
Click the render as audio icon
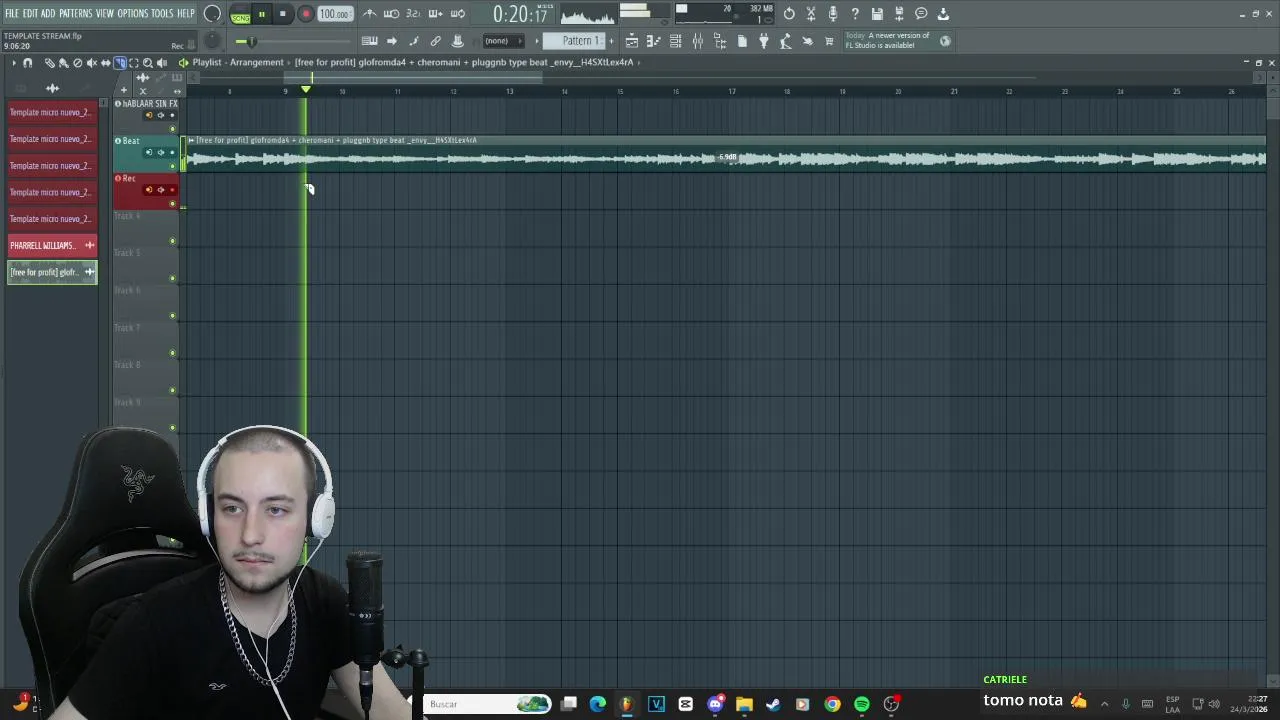pos(899,14)
